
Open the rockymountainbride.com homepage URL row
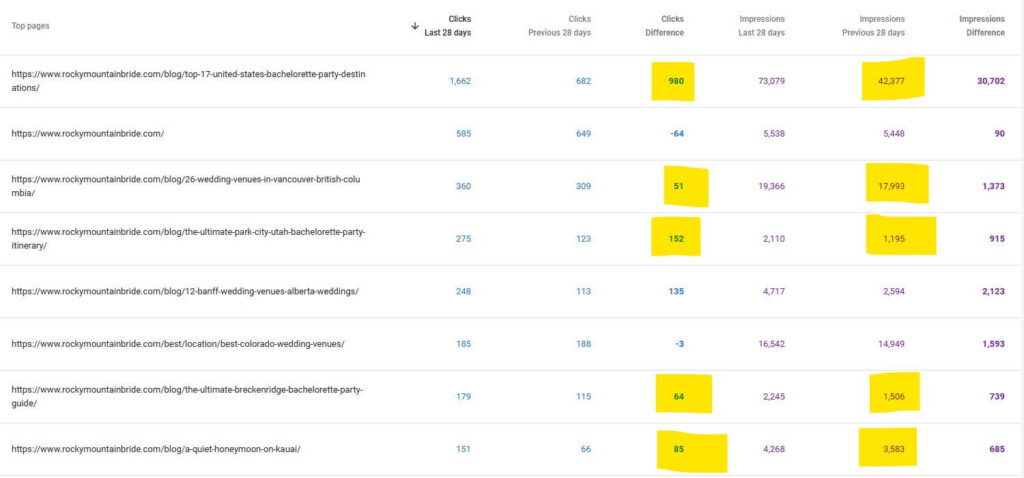pos(88,134)
